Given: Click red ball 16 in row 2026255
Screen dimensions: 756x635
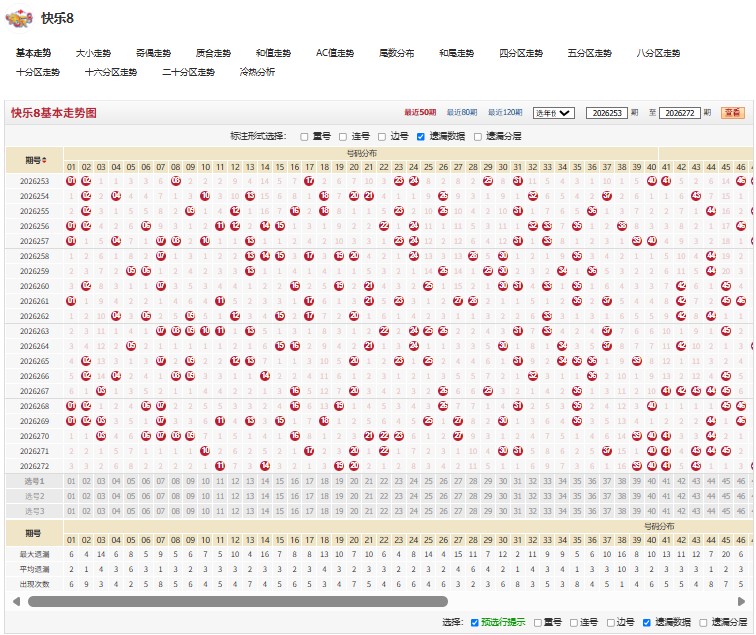Looking at the screenshot, I should (295, 211).
